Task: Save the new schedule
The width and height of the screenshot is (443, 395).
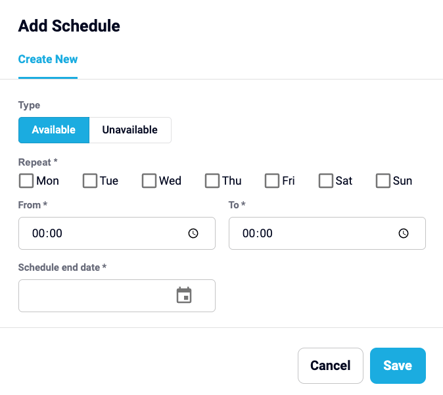Action: 398,366
